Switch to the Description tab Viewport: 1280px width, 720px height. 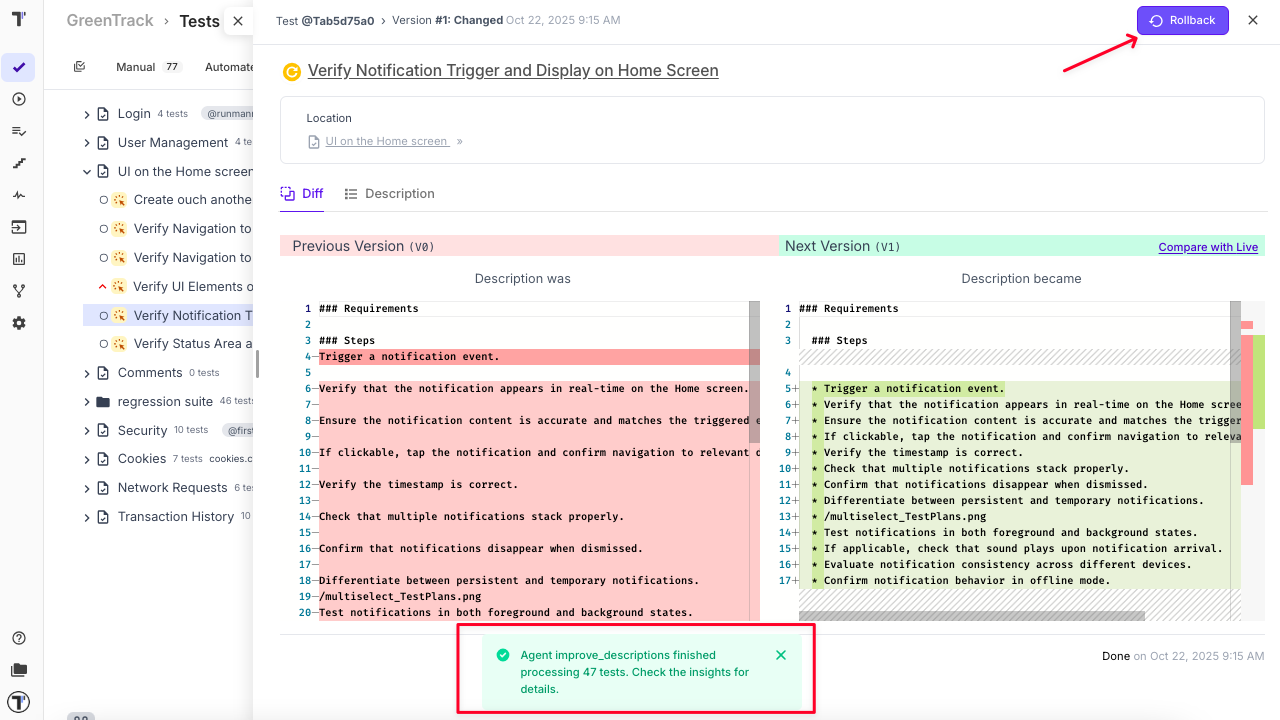(x=389, y=193)
